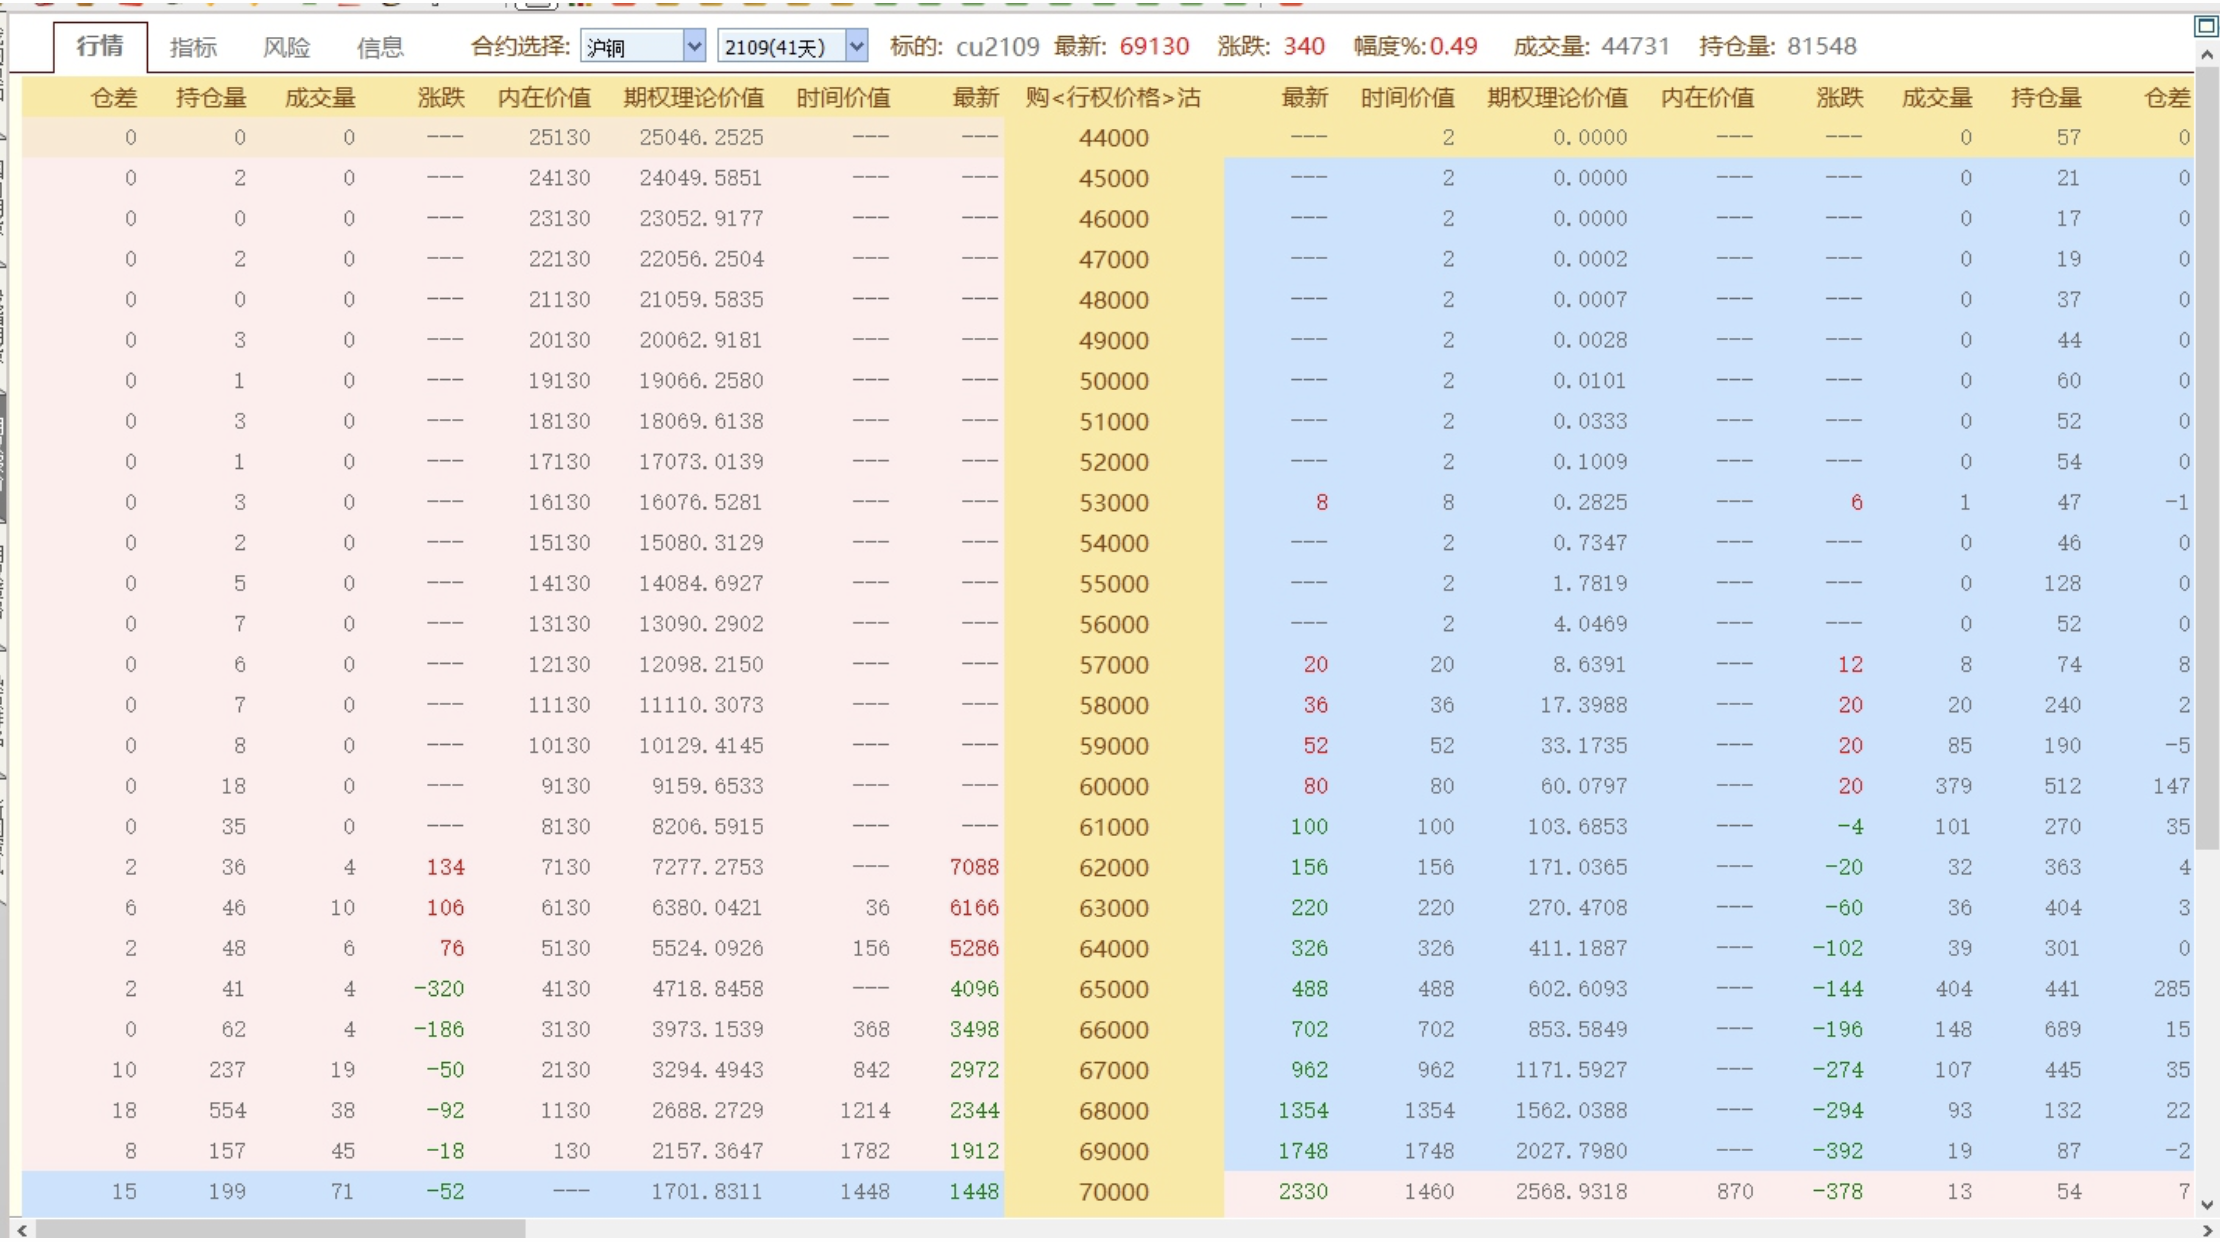Click the 持仓量 column header
The image size is (2220, 1242).
[210, 97]
